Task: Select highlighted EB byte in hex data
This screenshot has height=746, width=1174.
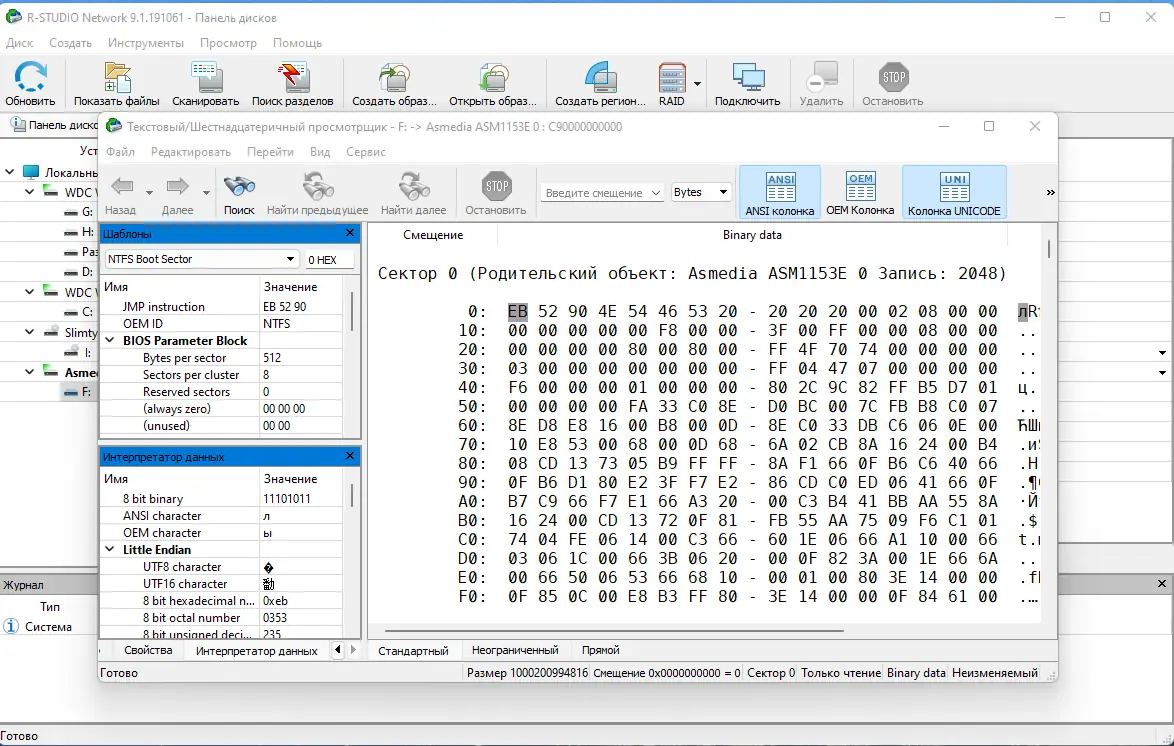Action: pos(517,311)
